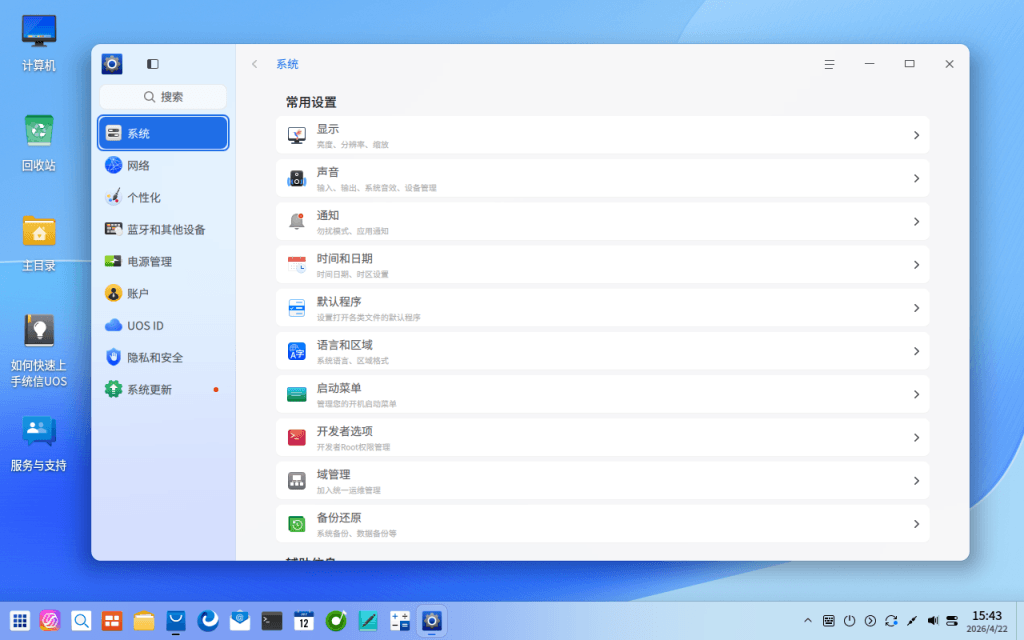The width and height of the screenshot is (1024, 640).
Task: Click the 系统 breadcrumb title
Action: click(287, 64)
